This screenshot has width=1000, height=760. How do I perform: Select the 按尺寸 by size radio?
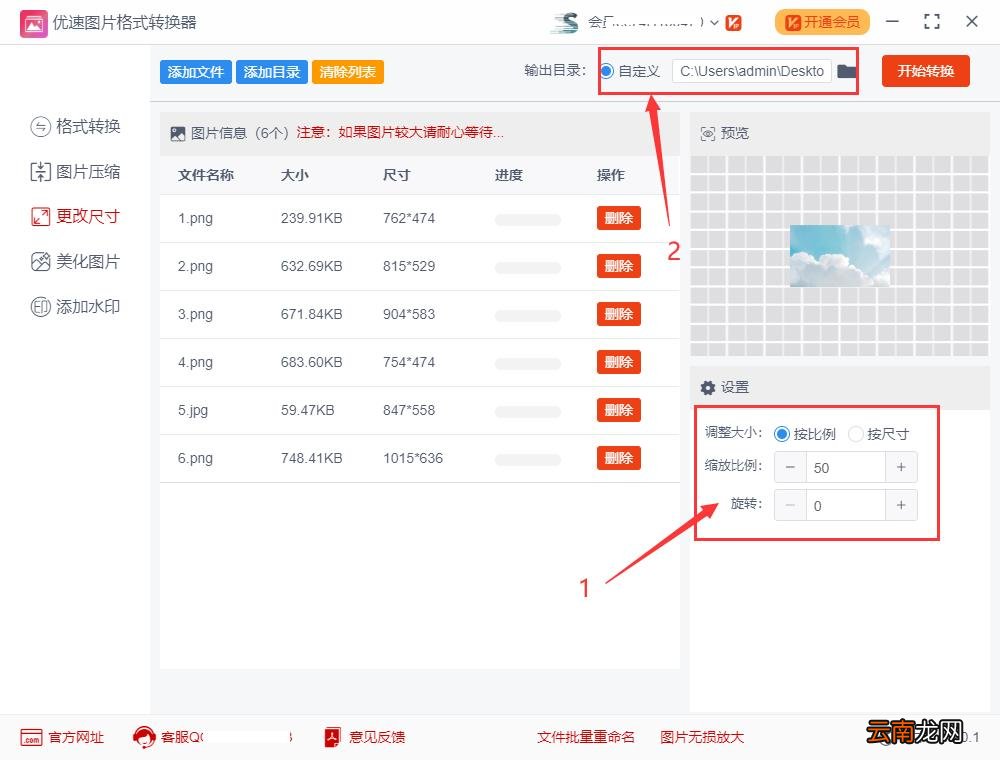(x=856, y=434)
